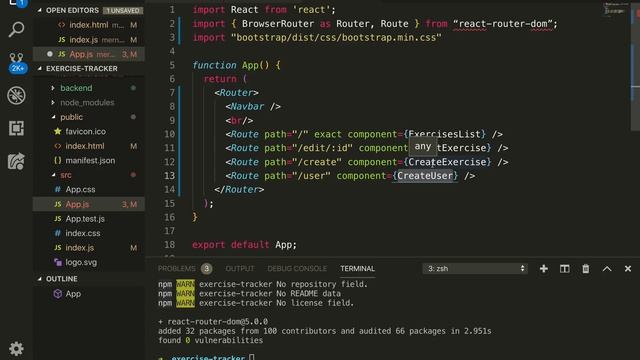Click react-router-dom@5.0.0 in terminal output
The height and width of the screenshot is (360, 640).
pos(218,322)
